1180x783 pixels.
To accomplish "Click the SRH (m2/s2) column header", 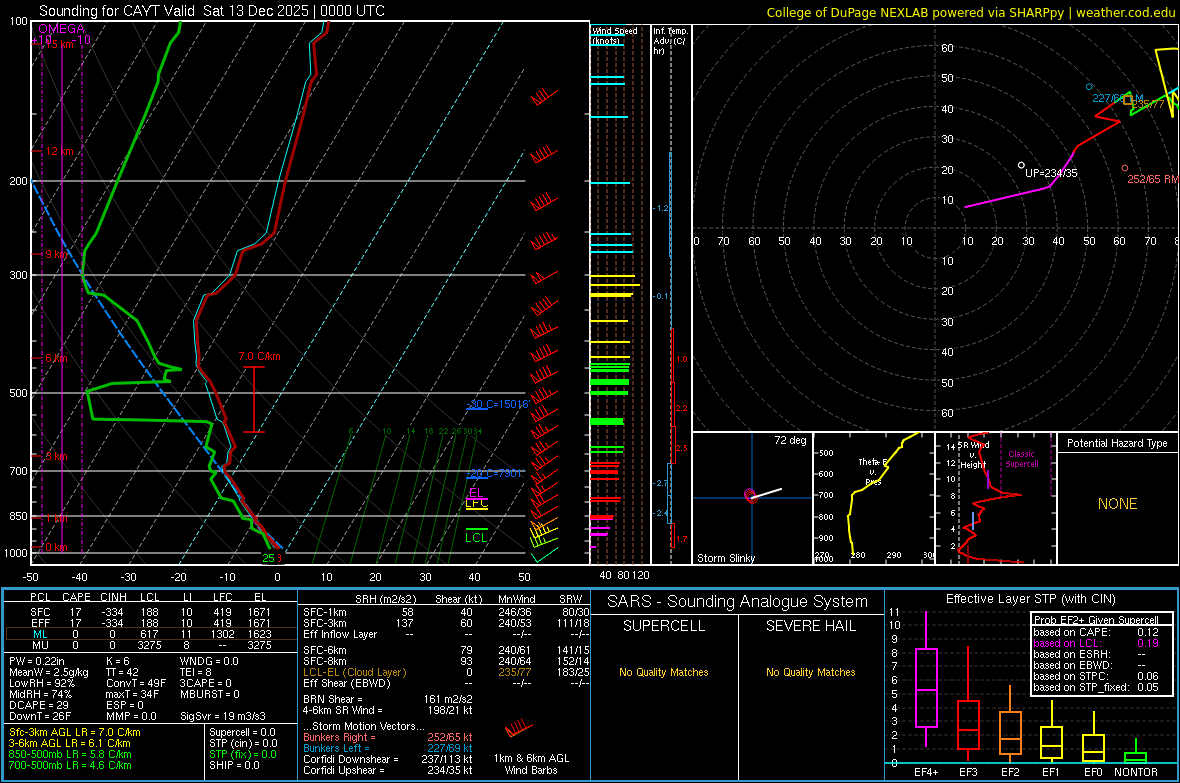I will pyautogui.click(x=385, y=599).
